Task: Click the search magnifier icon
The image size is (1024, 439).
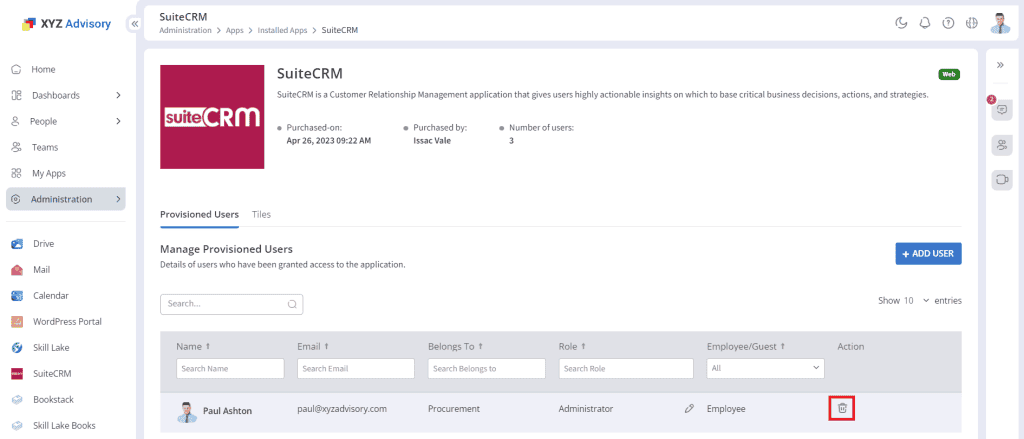Action: tap(292, 304)
